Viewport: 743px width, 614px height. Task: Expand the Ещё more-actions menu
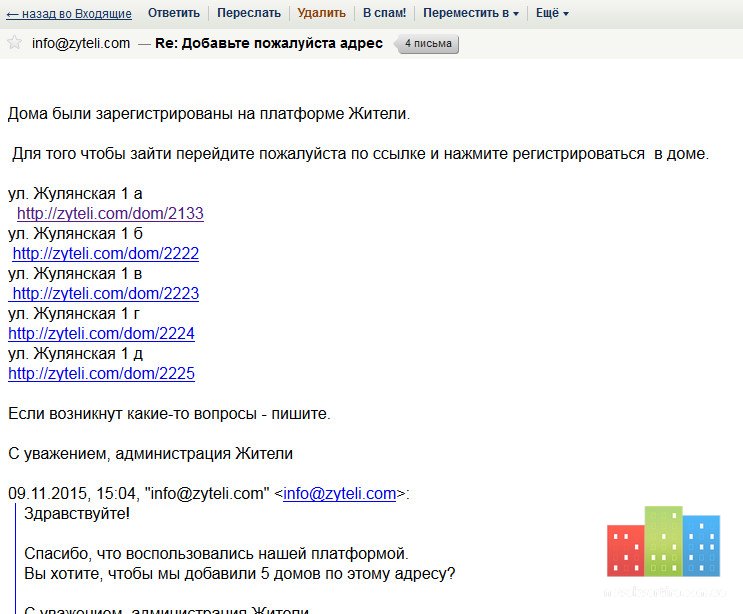tap(552, 13)
